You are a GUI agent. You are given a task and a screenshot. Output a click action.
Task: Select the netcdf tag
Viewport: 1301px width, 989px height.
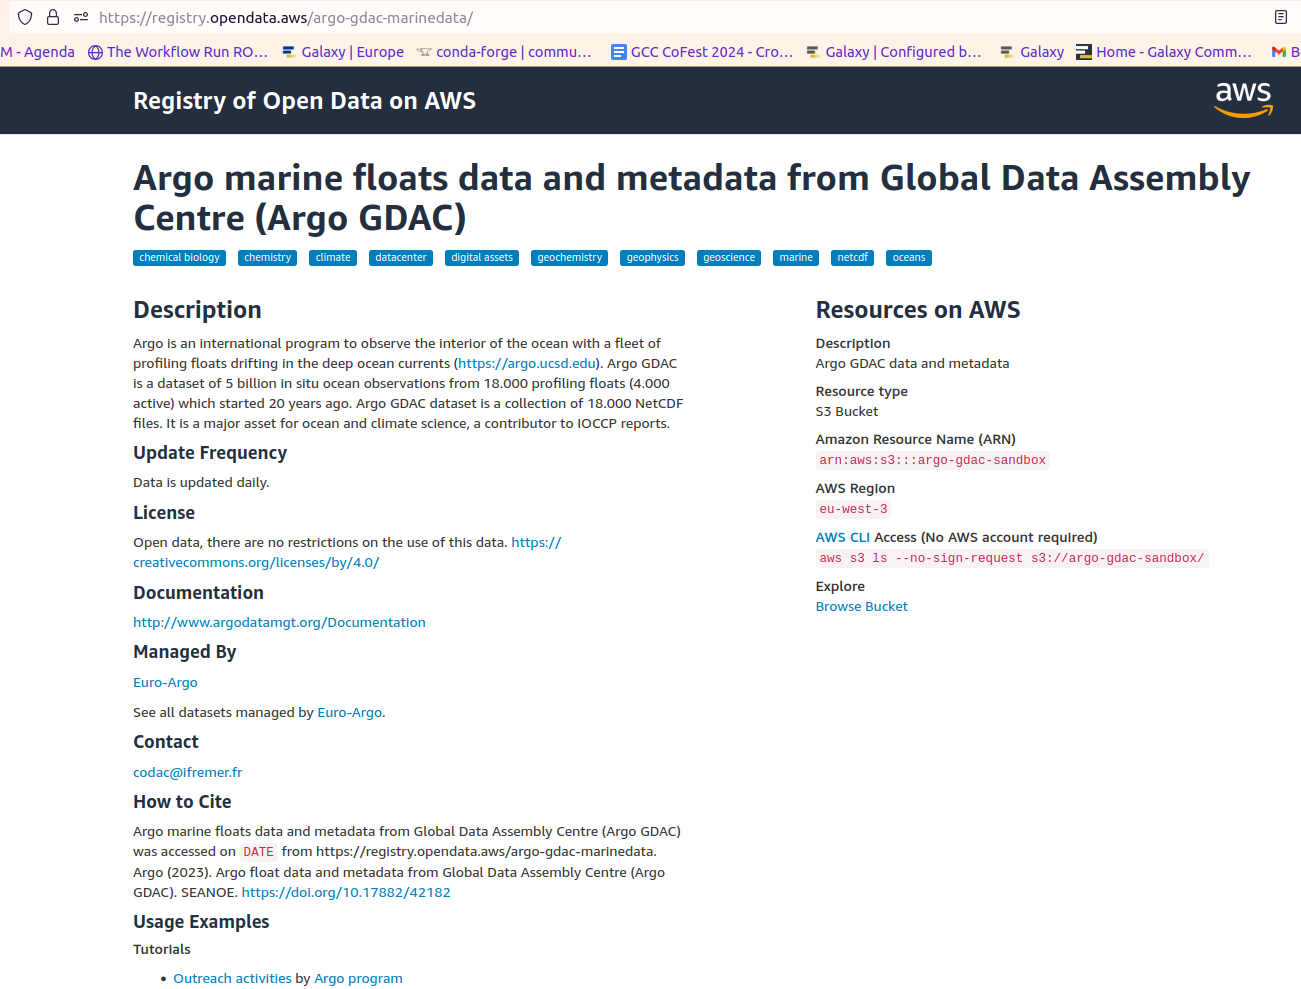pos(853,258)
